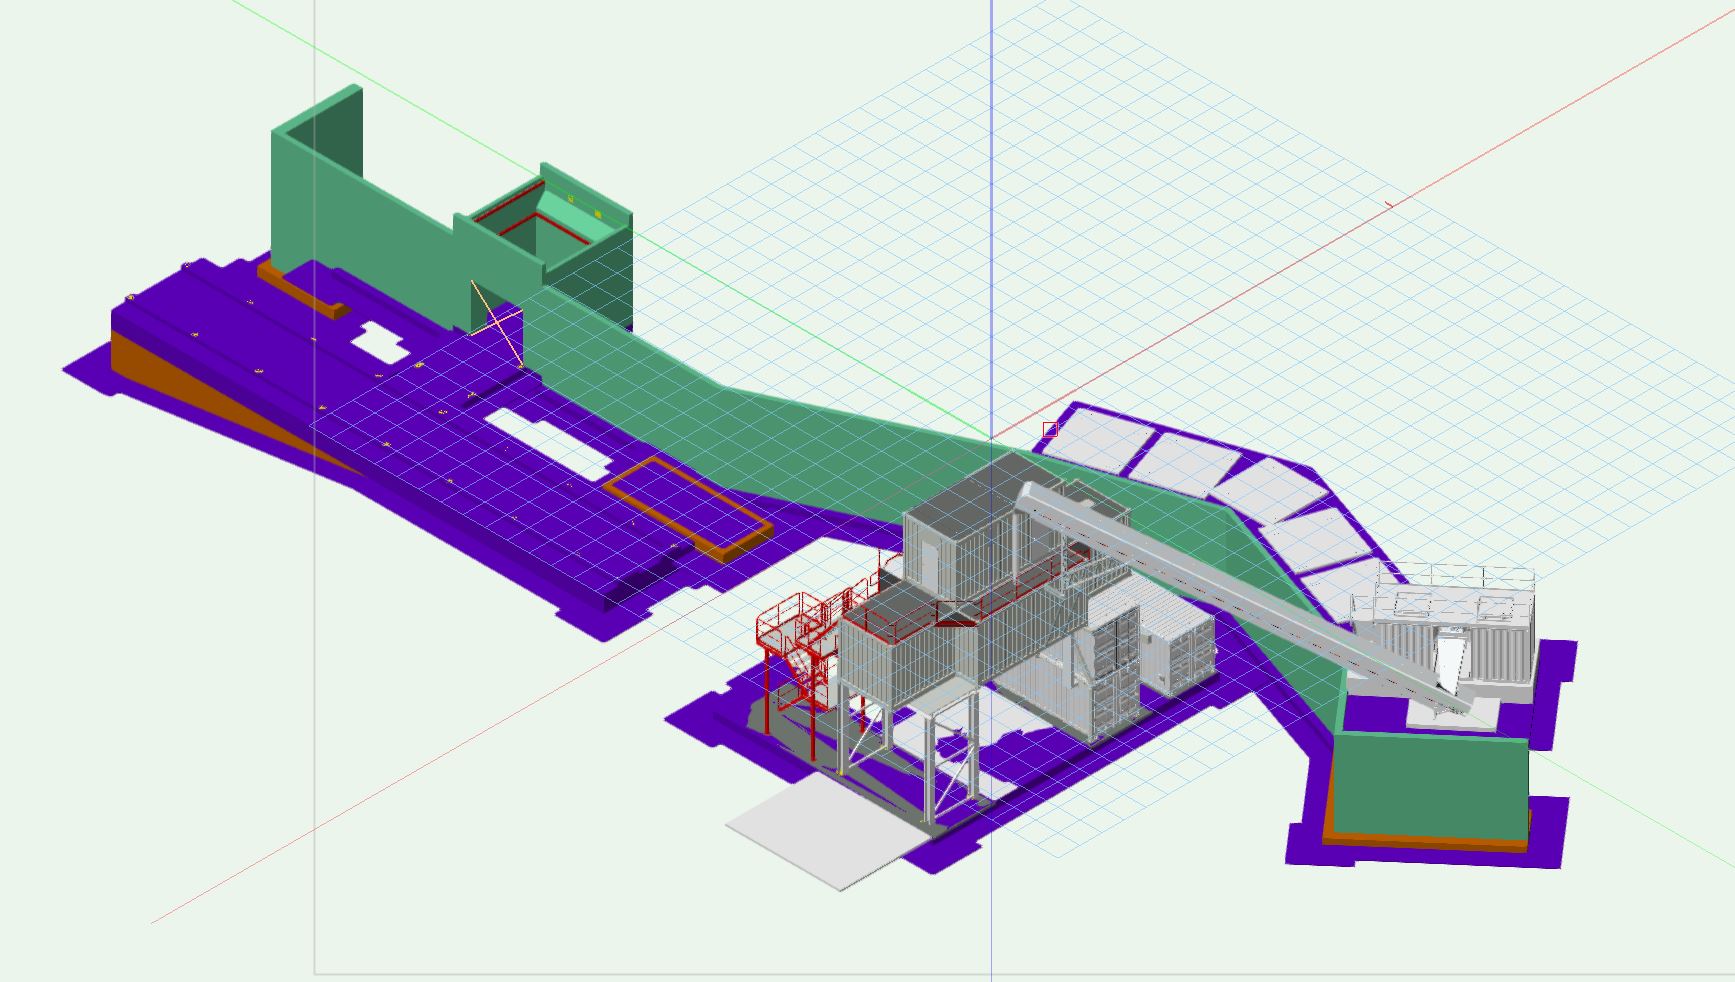Click the large white cutout in purple slab

pyautogui.click(x=547, y=441)
